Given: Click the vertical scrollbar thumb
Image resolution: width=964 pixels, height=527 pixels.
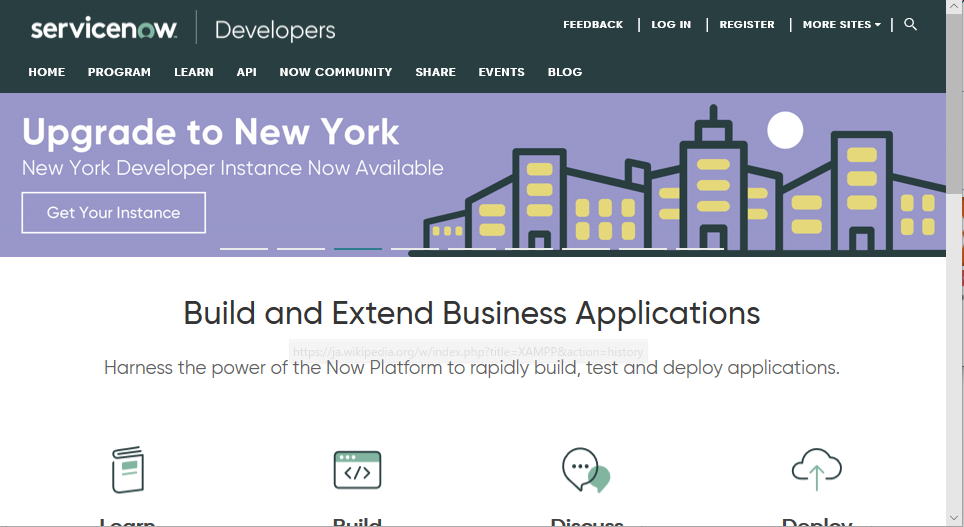Looking at the screenshot, I should pyautogui.click(x=955, y=102).
